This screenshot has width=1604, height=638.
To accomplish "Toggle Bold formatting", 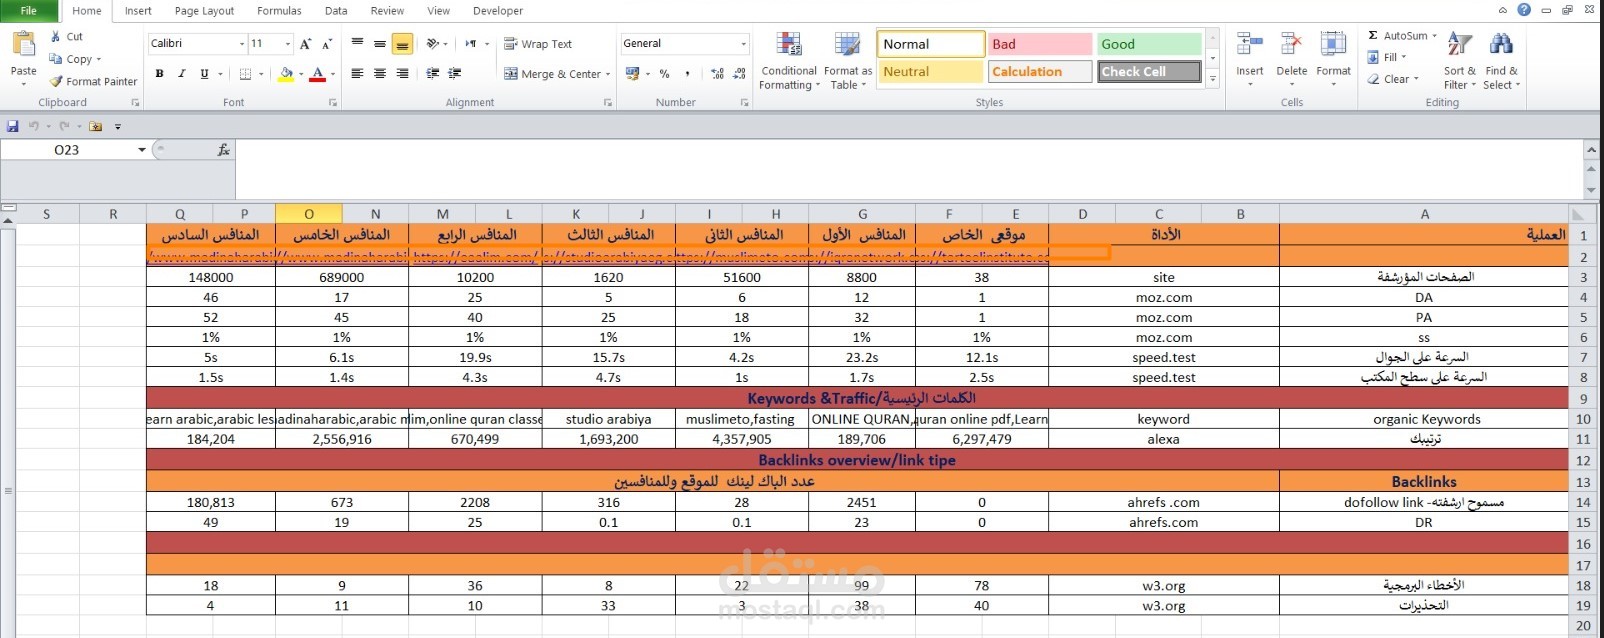I will [159, 74].
